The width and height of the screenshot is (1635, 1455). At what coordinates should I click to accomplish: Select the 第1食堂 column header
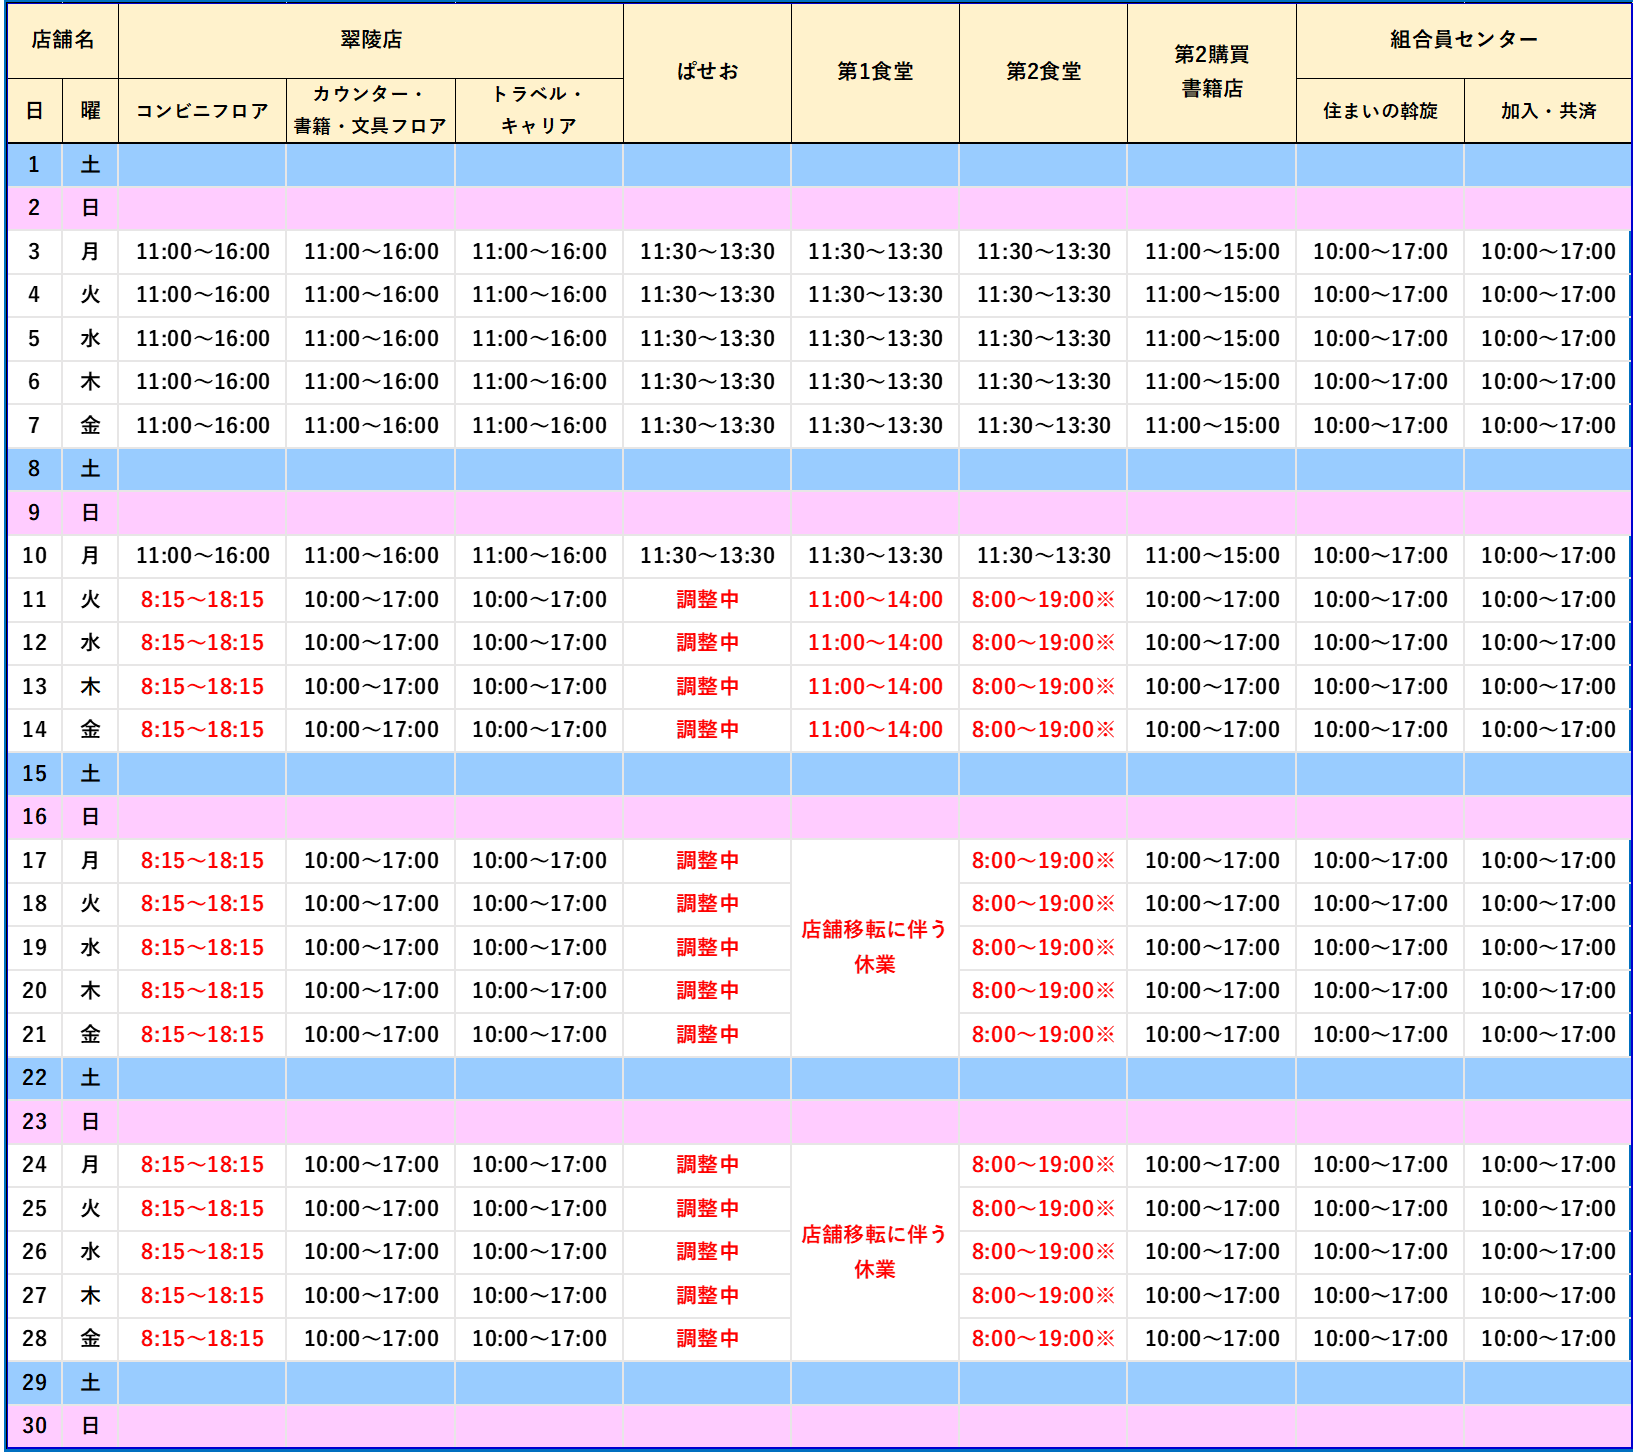[875, 72]
